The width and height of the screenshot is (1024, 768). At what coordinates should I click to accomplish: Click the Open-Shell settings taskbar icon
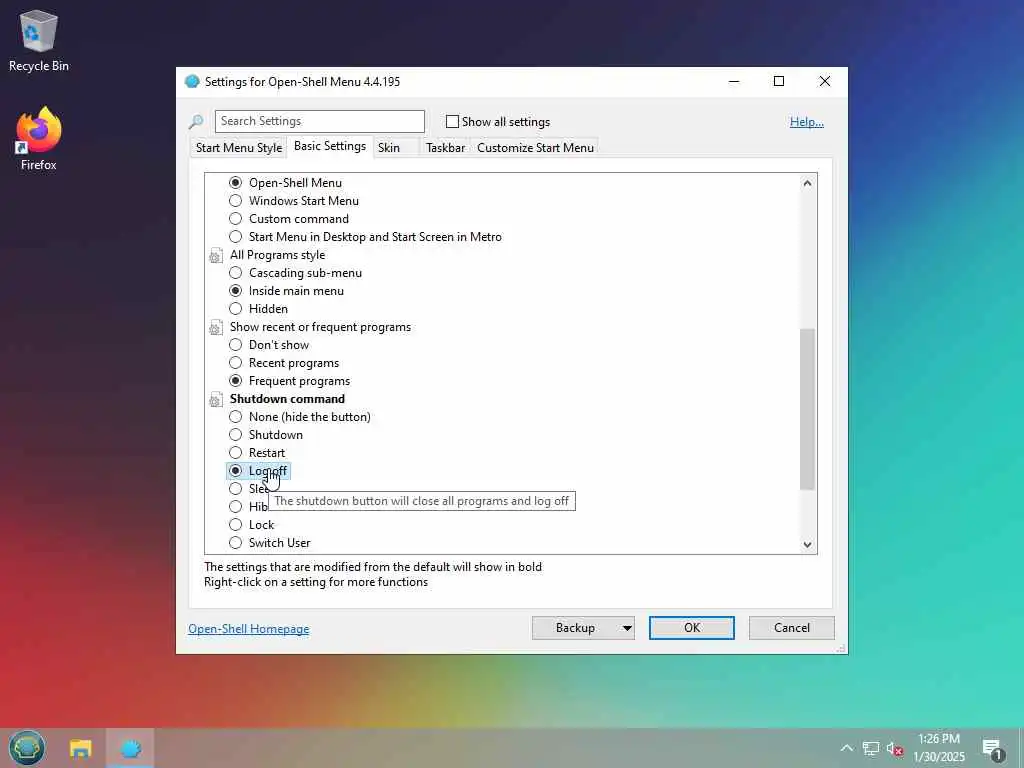[131, 748]
